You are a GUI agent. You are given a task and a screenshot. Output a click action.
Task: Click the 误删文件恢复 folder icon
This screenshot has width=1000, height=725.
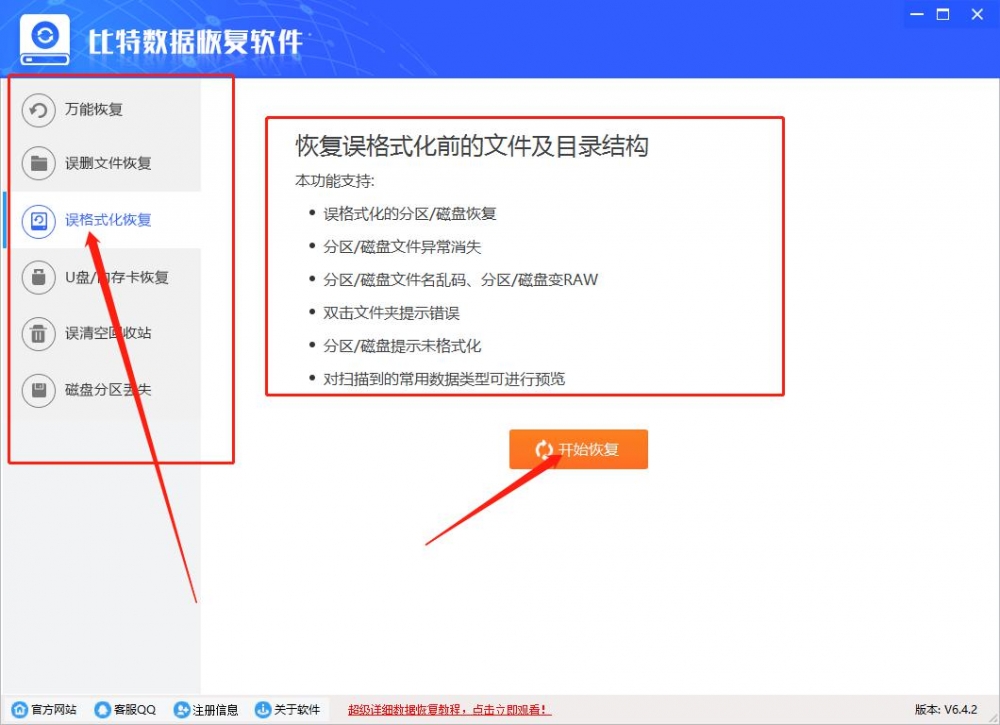pyautogui.click(x=38, y=163)
